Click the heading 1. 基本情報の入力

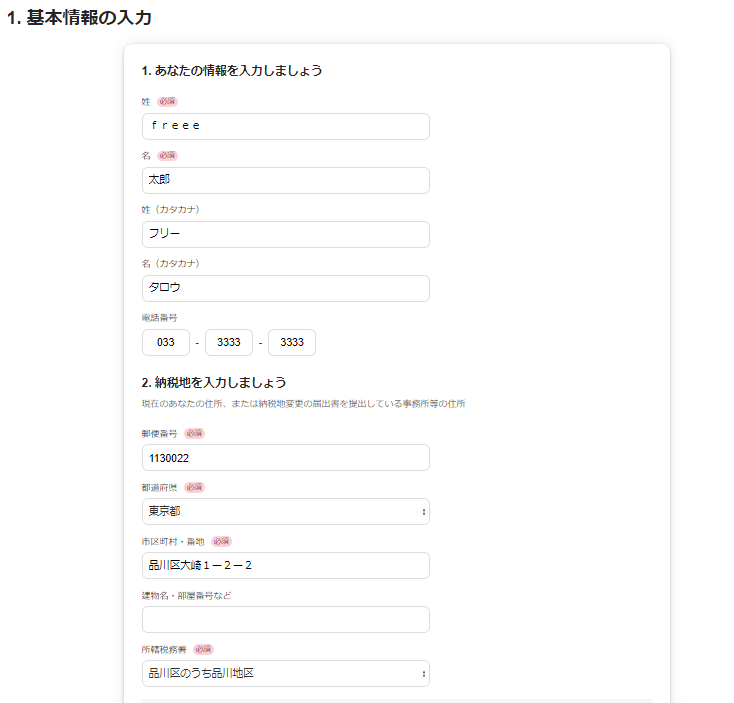(80, 18)
